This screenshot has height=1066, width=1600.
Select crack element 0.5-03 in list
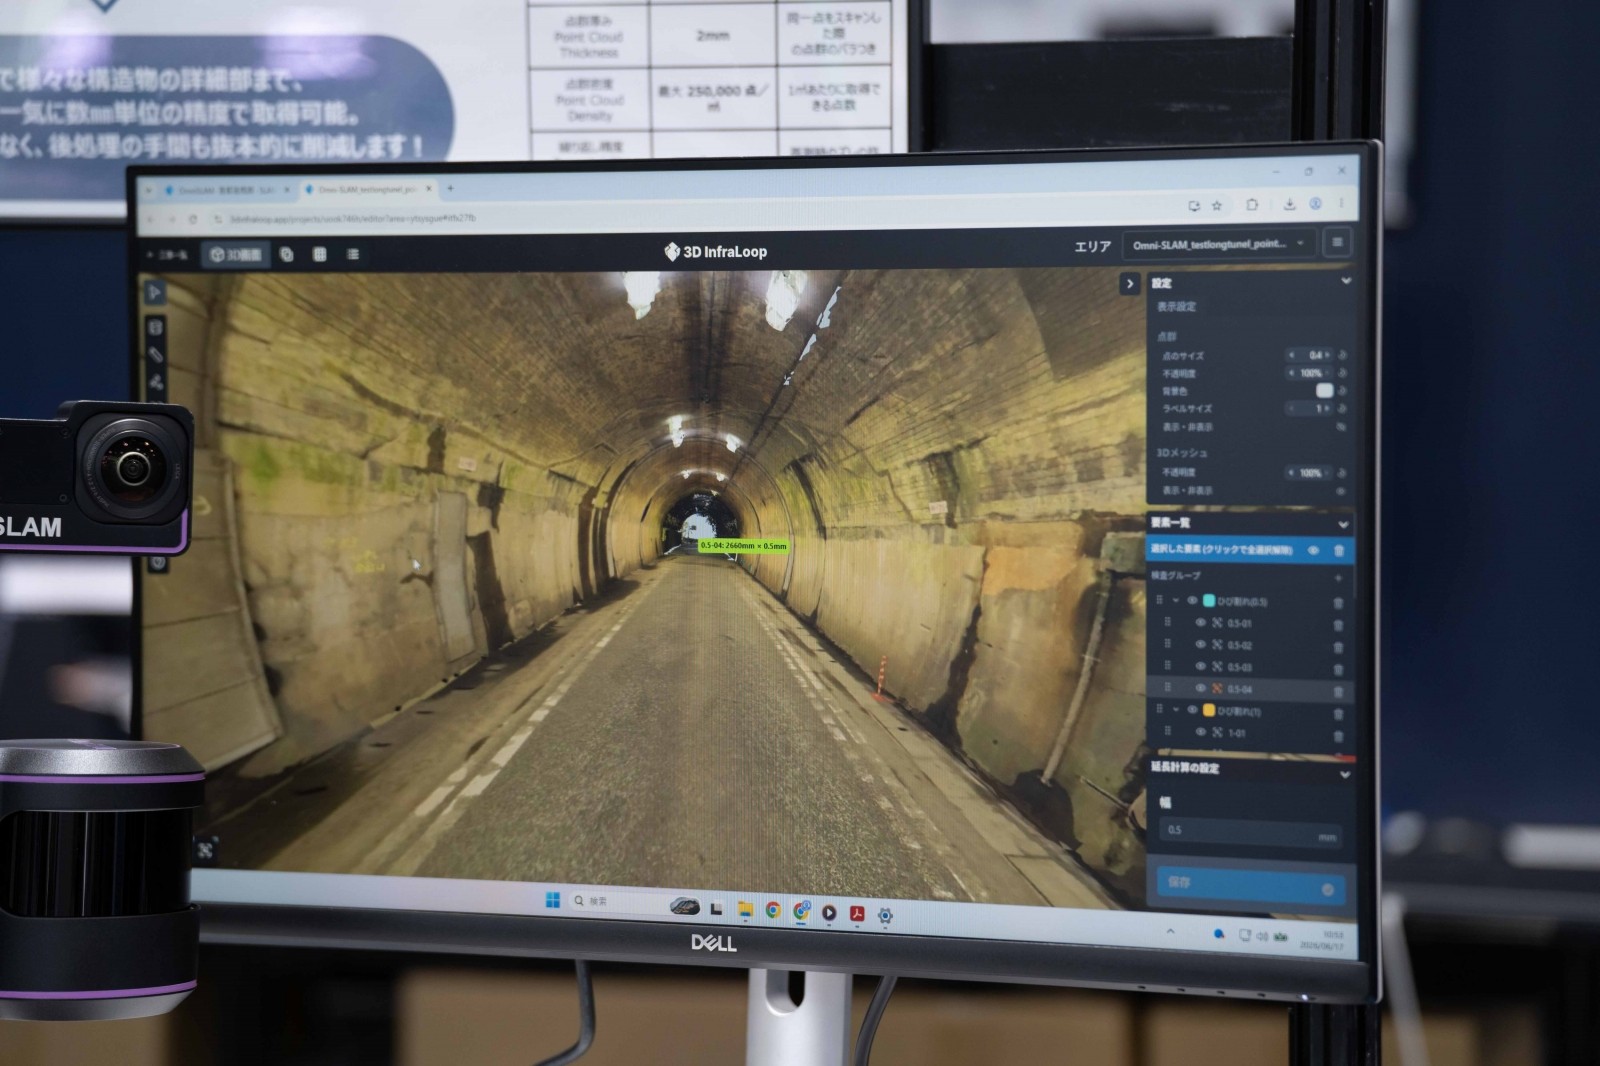(1240, 667)
